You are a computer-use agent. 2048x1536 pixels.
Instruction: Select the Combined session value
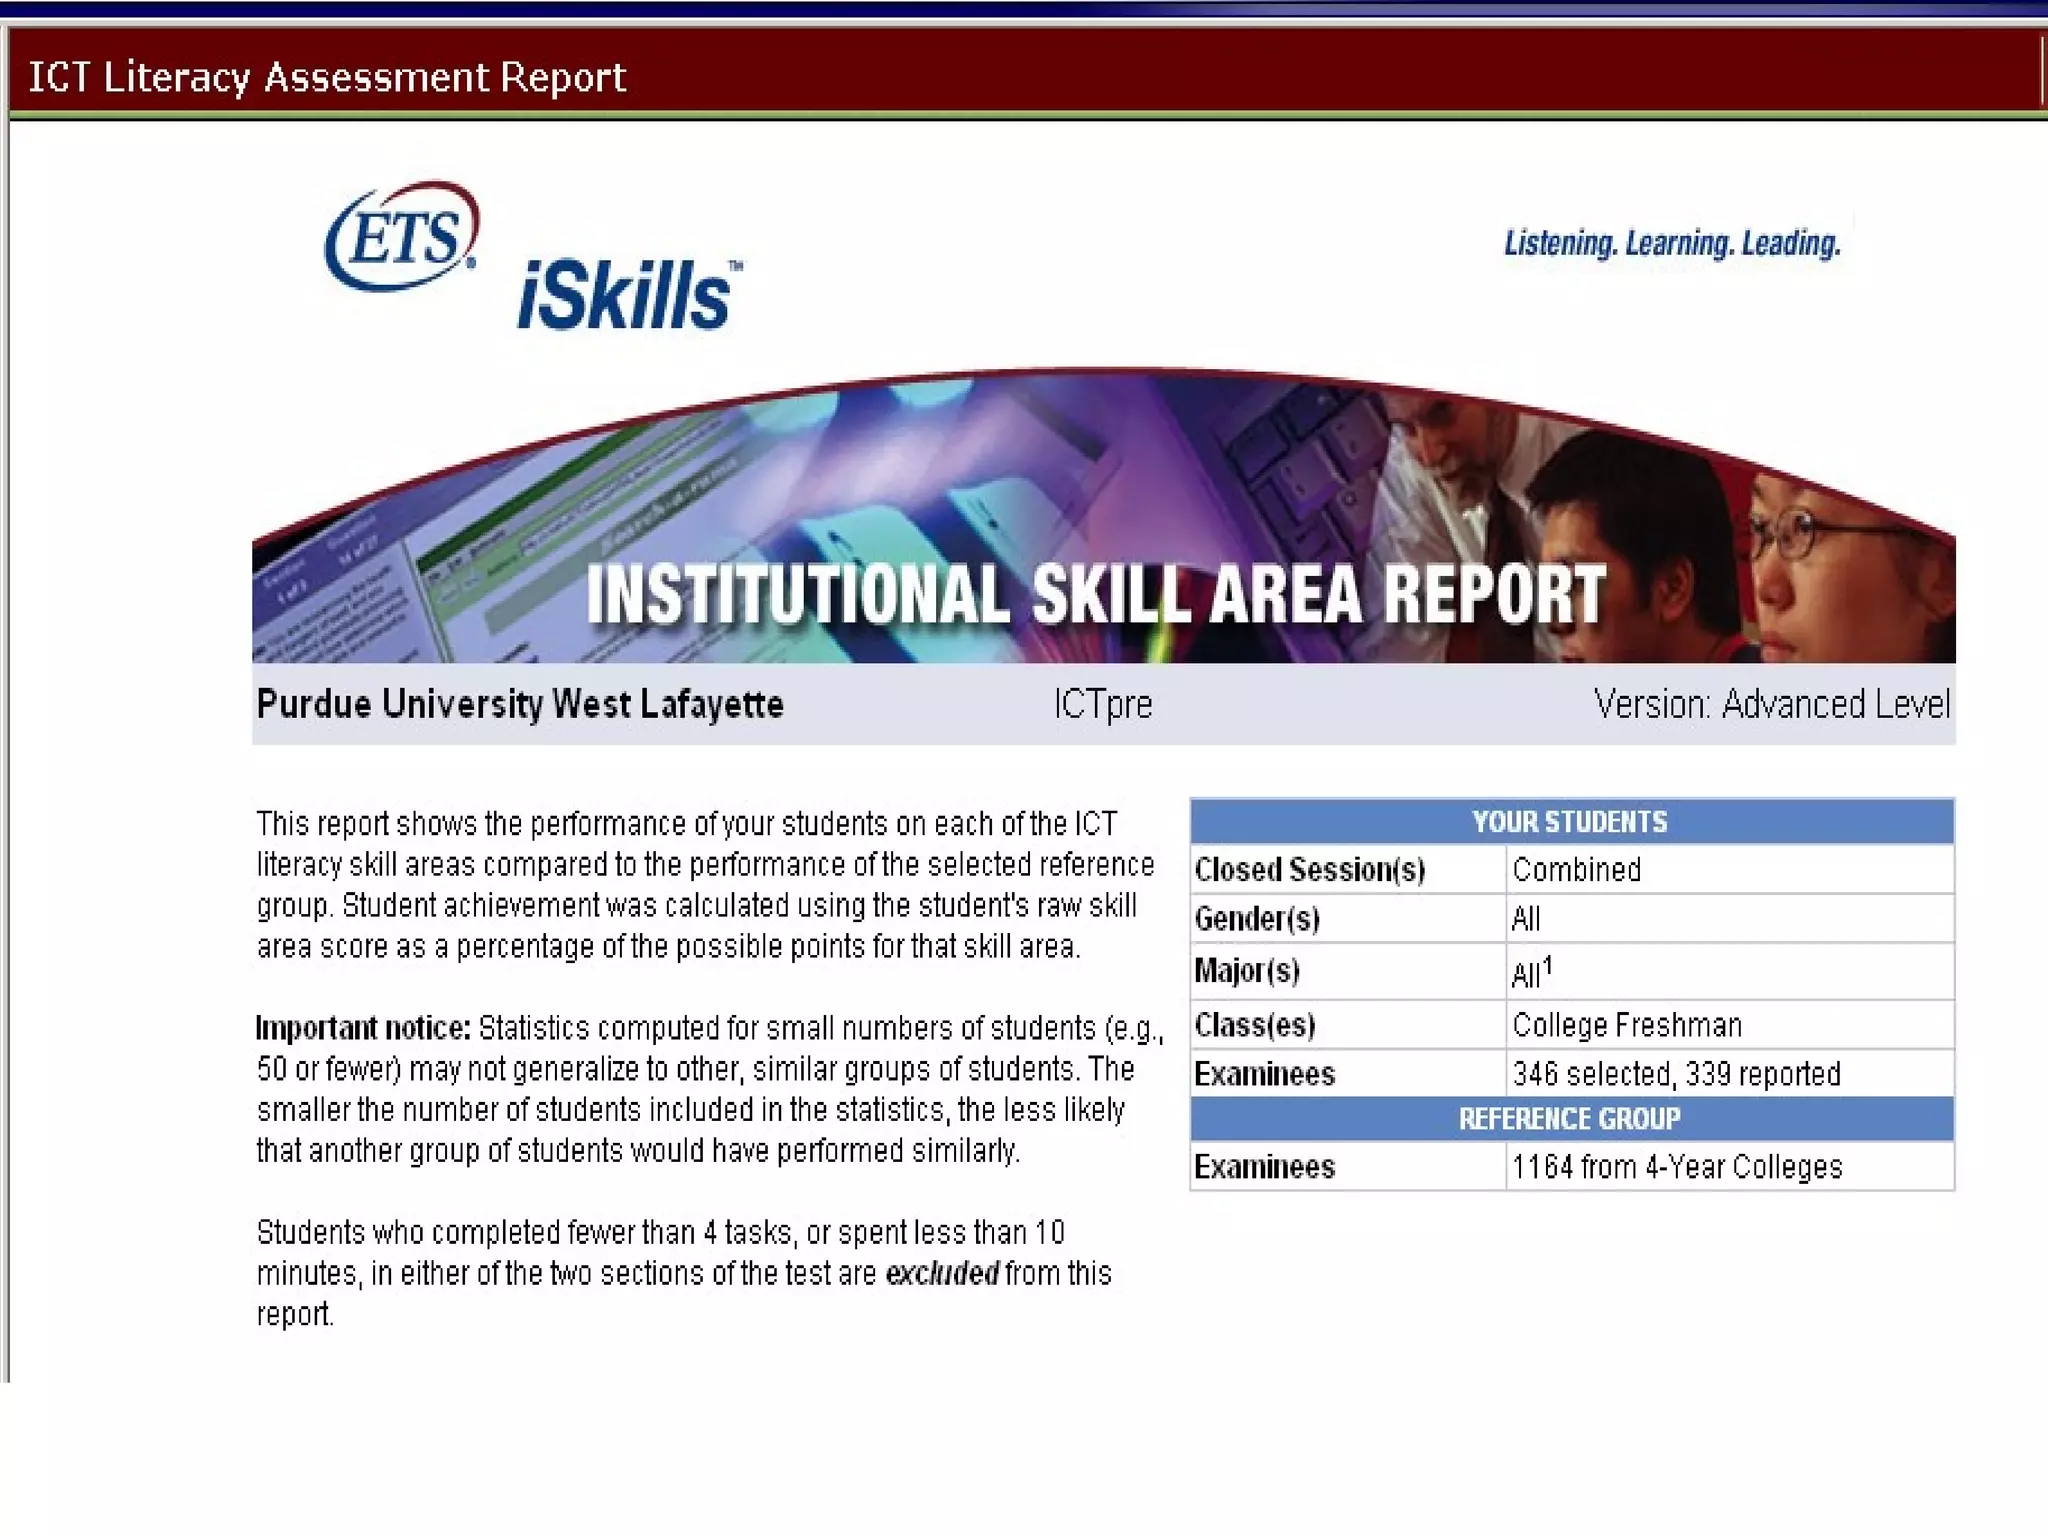tap(1576, 870)
